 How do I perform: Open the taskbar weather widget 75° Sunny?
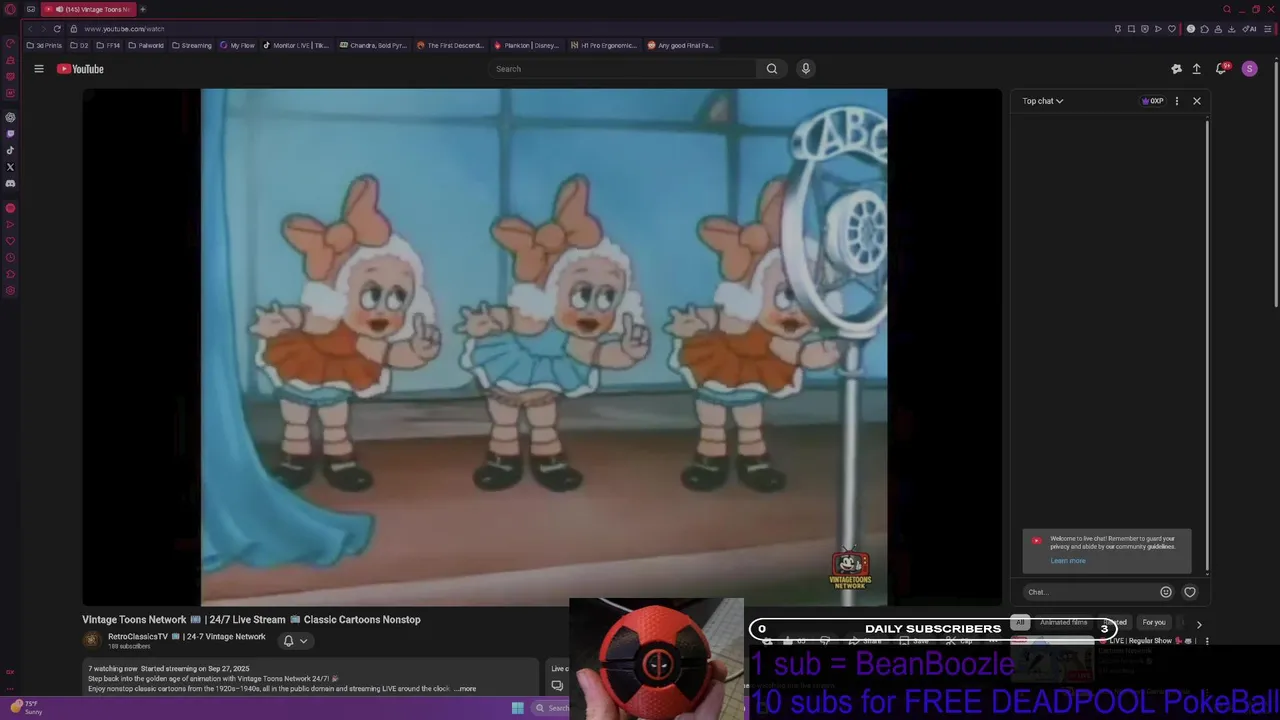[x=26, y=708]
